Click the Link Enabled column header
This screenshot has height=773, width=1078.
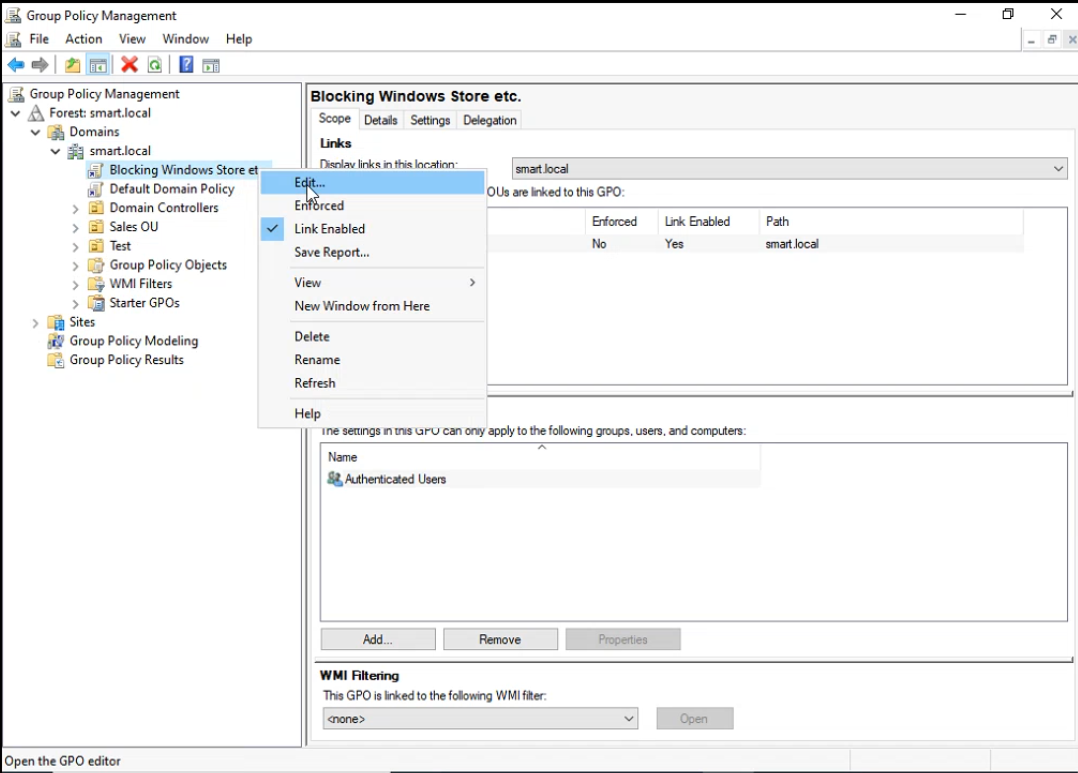coord(708,221)
